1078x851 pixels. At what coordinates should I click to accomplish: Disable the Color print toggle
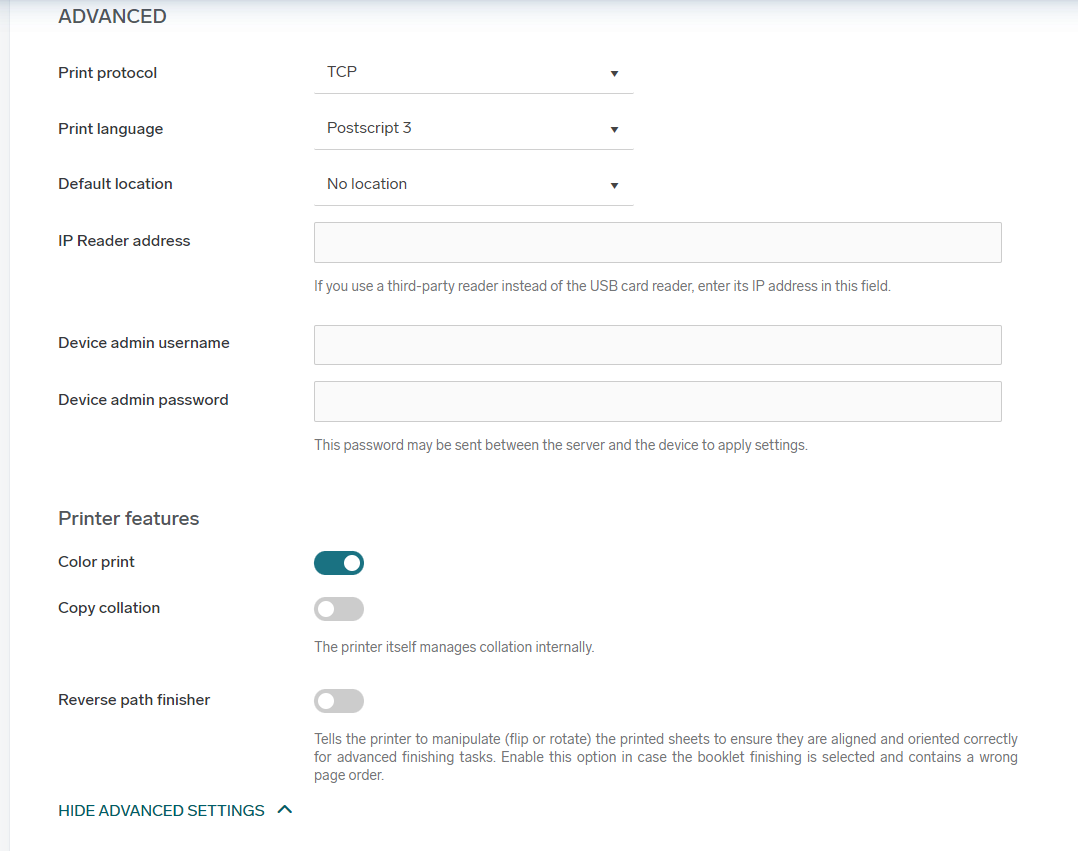pos(339,563)
